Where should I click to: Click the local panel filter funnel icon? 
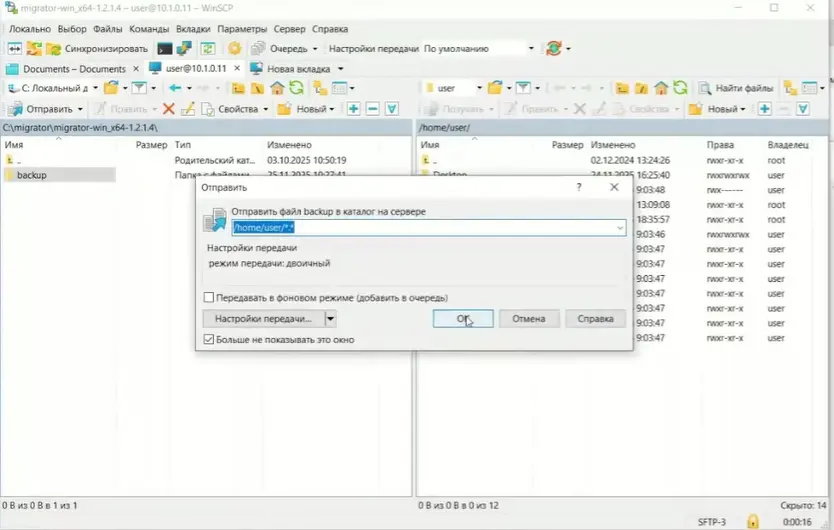click(x=139, y=88)
